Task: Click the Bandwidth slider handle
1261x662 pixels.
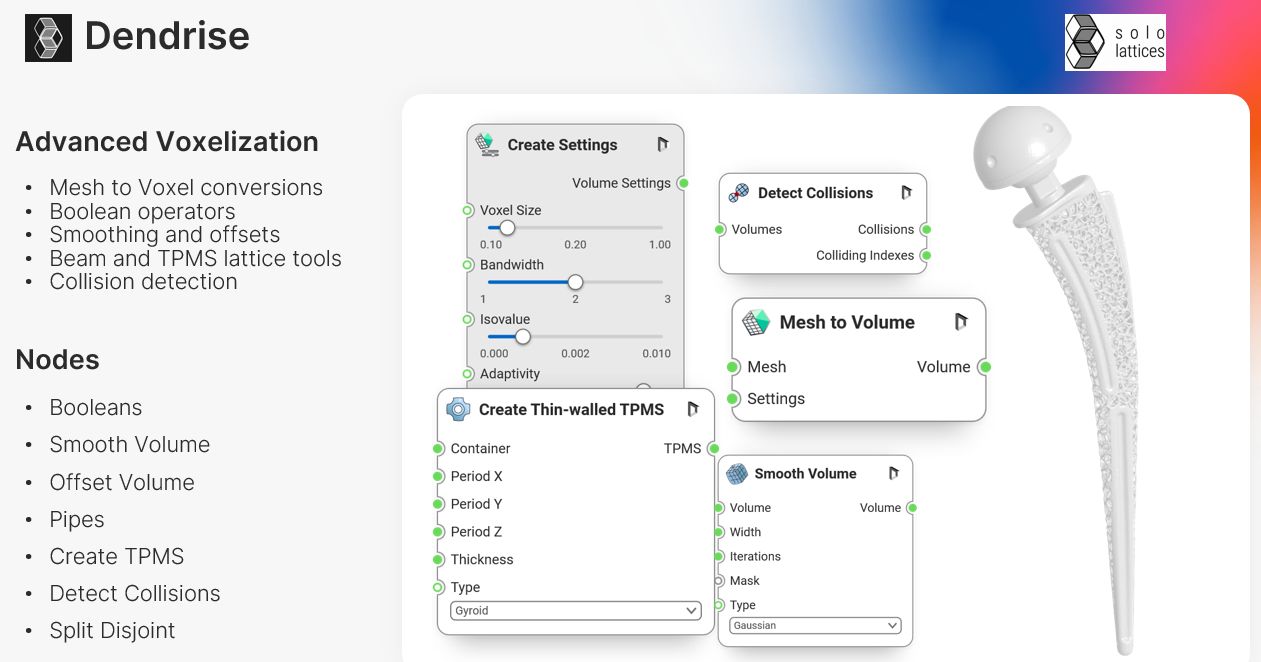Action: coord(575,282)
